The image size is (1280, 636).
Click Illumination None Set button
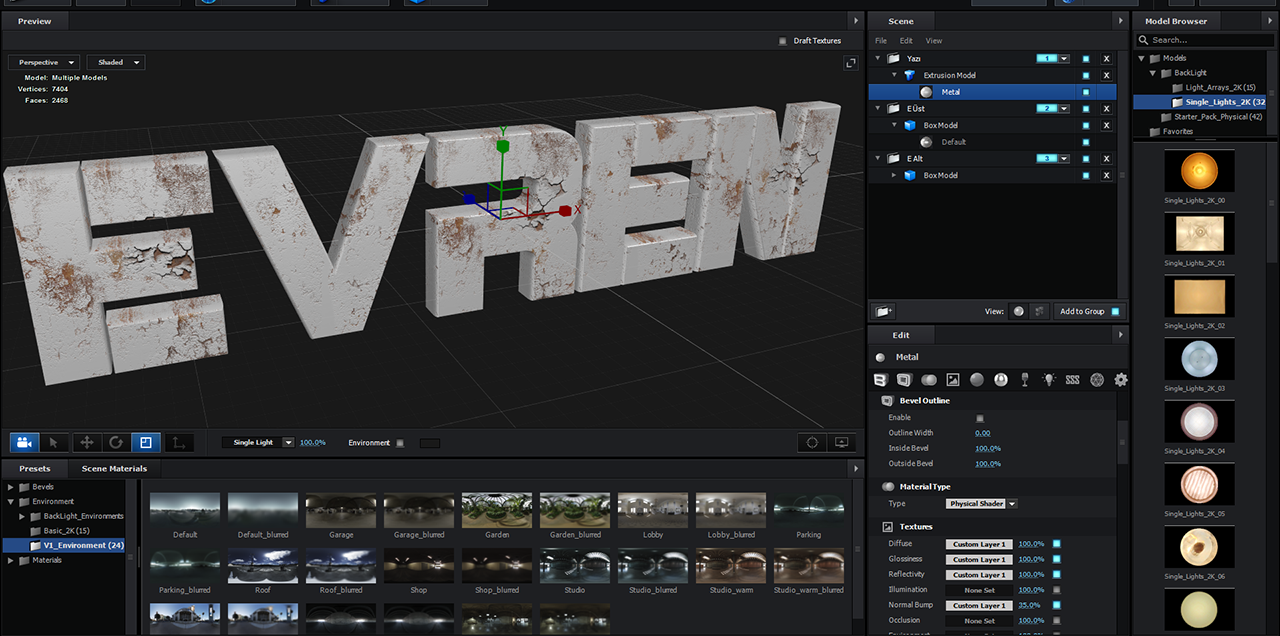click(980, 590)
